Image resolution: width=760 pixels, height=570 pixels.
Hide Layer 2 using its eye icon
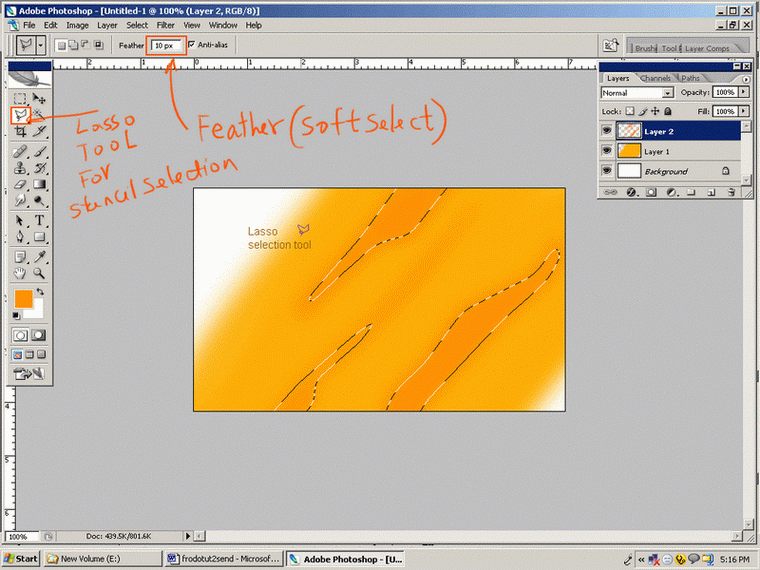[608, 131]
